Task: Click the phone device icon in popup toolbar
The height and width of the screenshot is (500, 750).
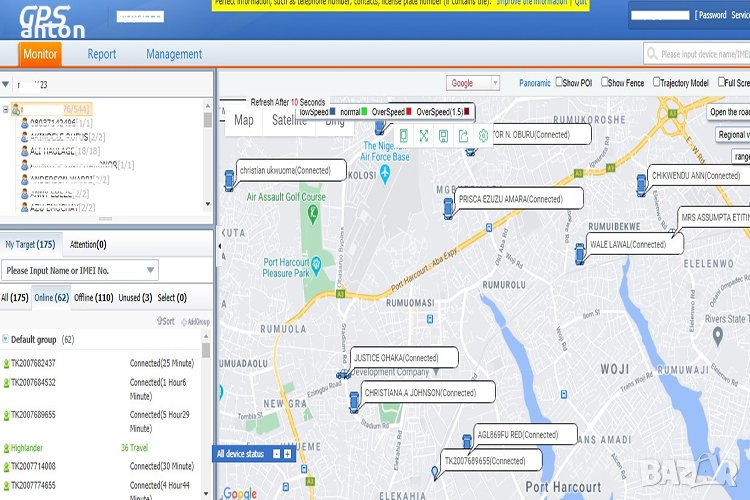Action: [x=404, y=136]
